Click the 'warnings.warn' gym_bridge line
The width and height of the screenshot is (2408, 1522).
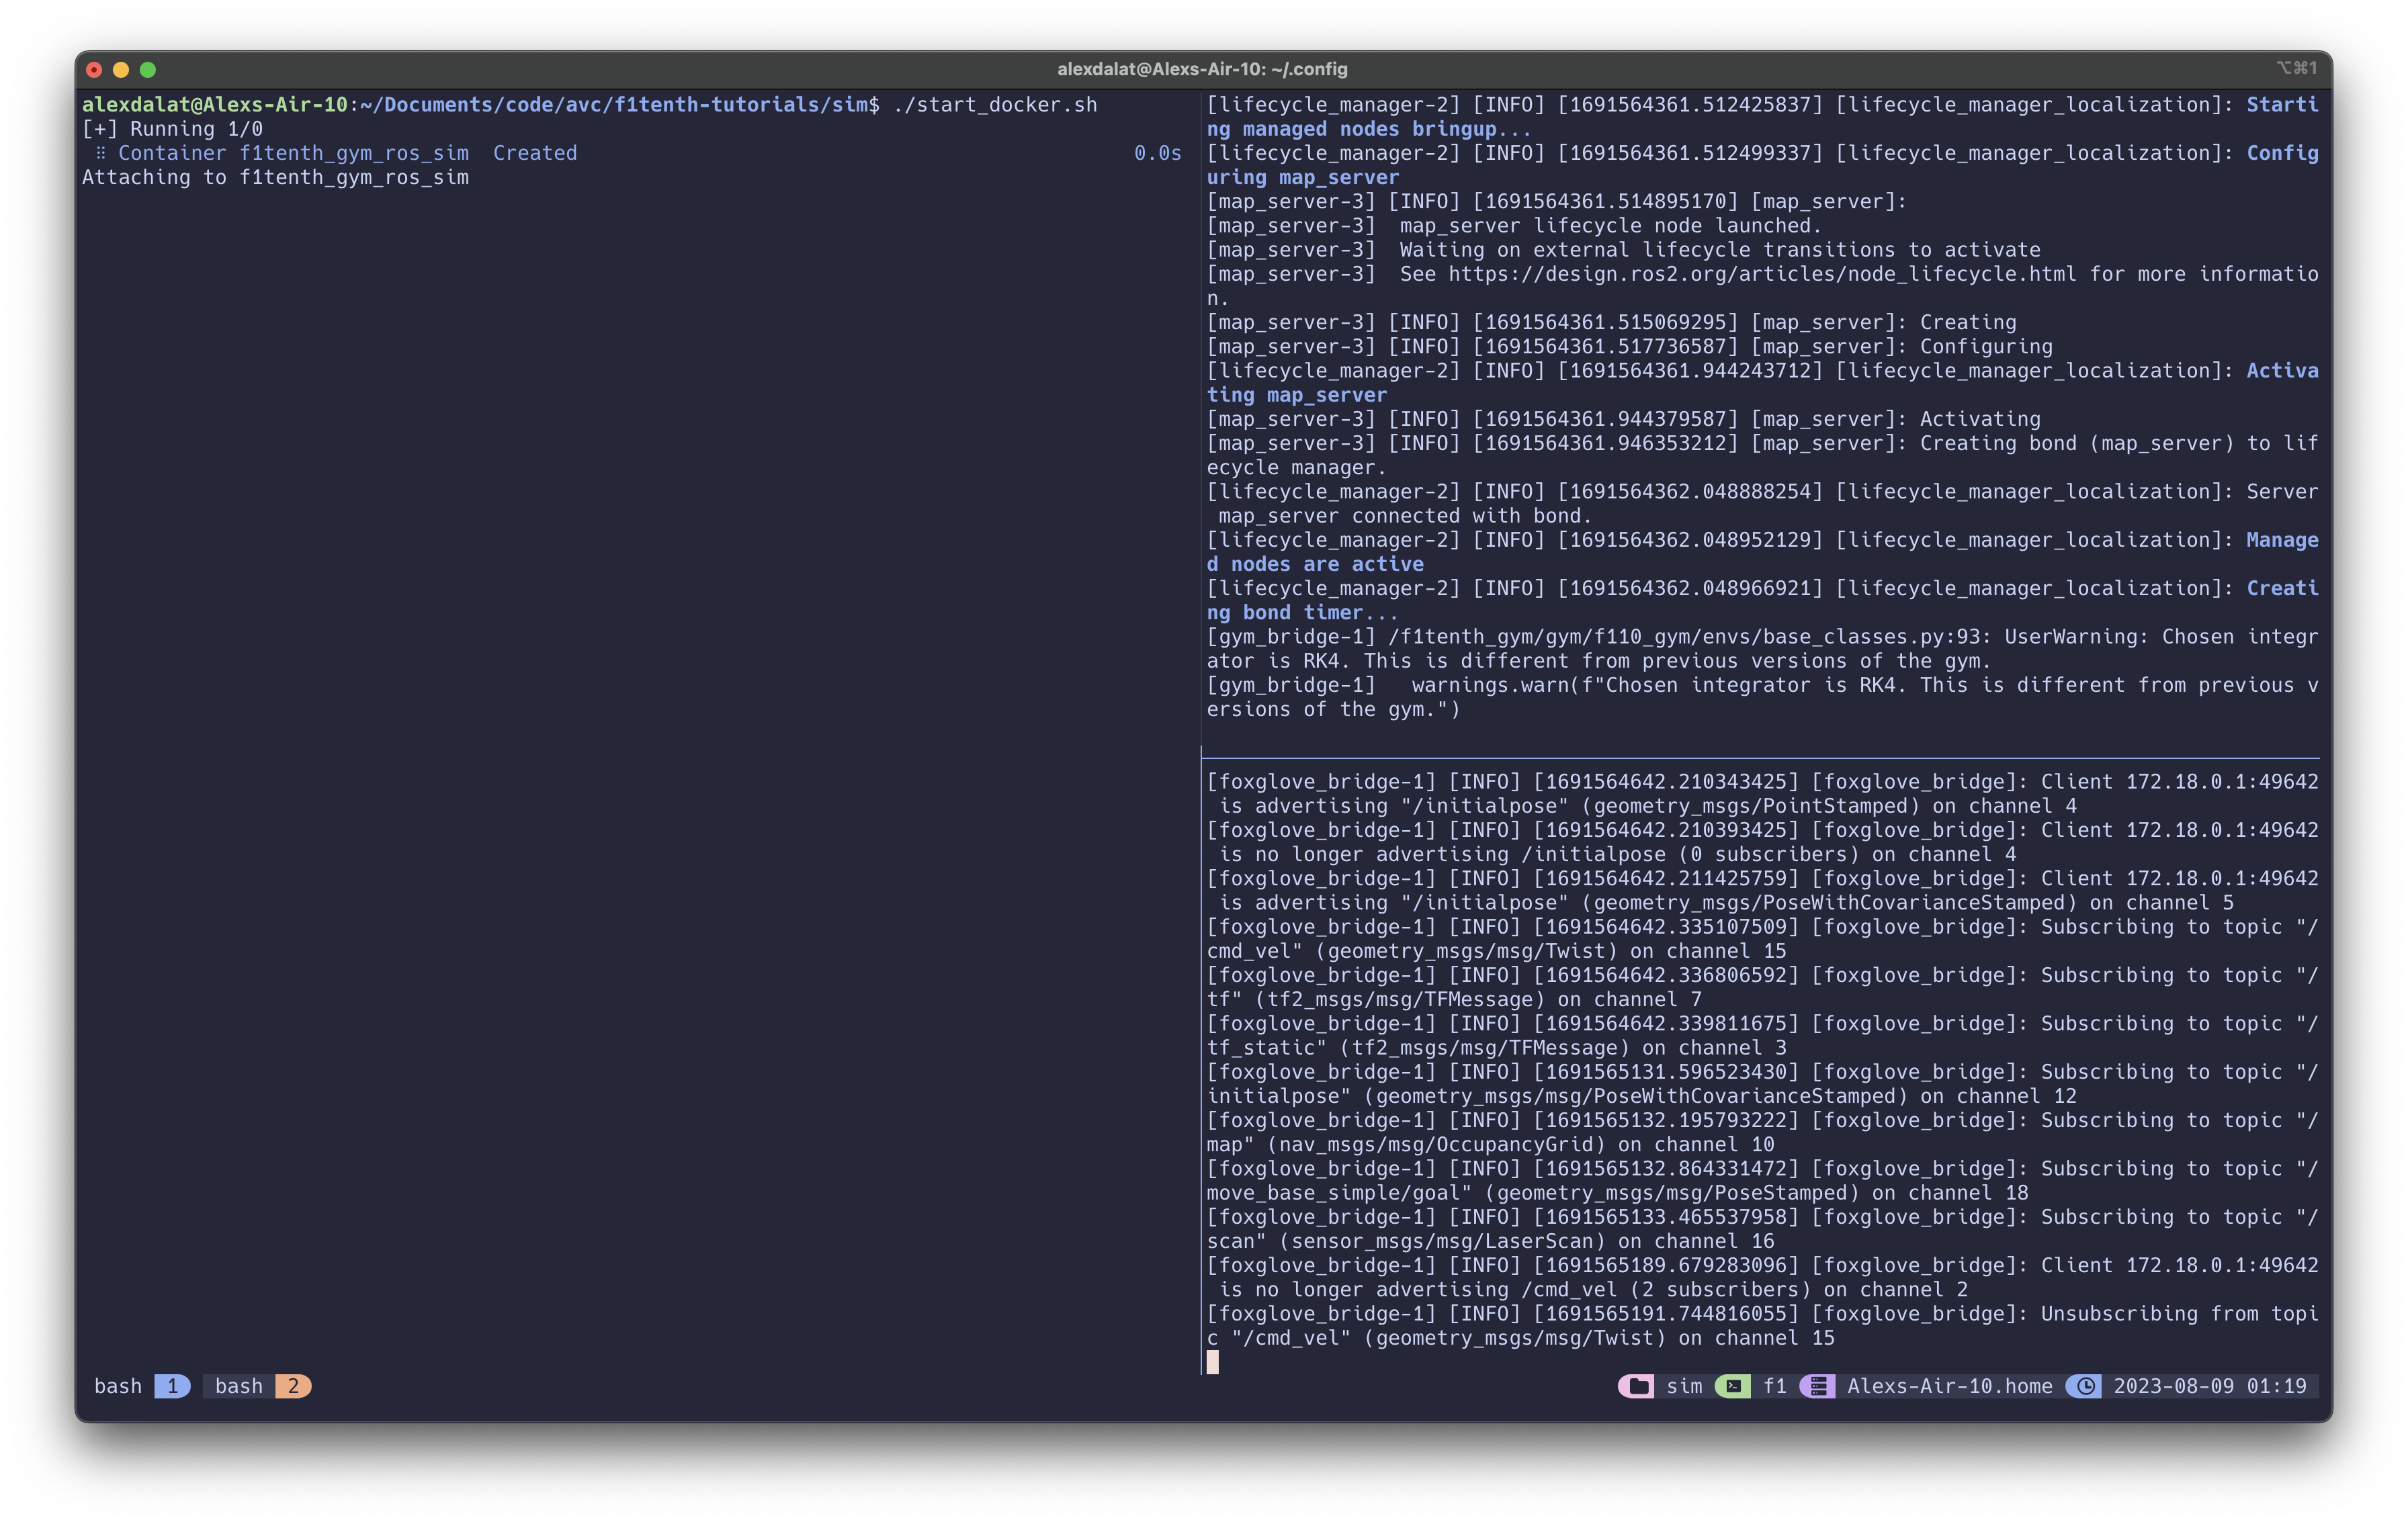click(x=1762, y=697)
